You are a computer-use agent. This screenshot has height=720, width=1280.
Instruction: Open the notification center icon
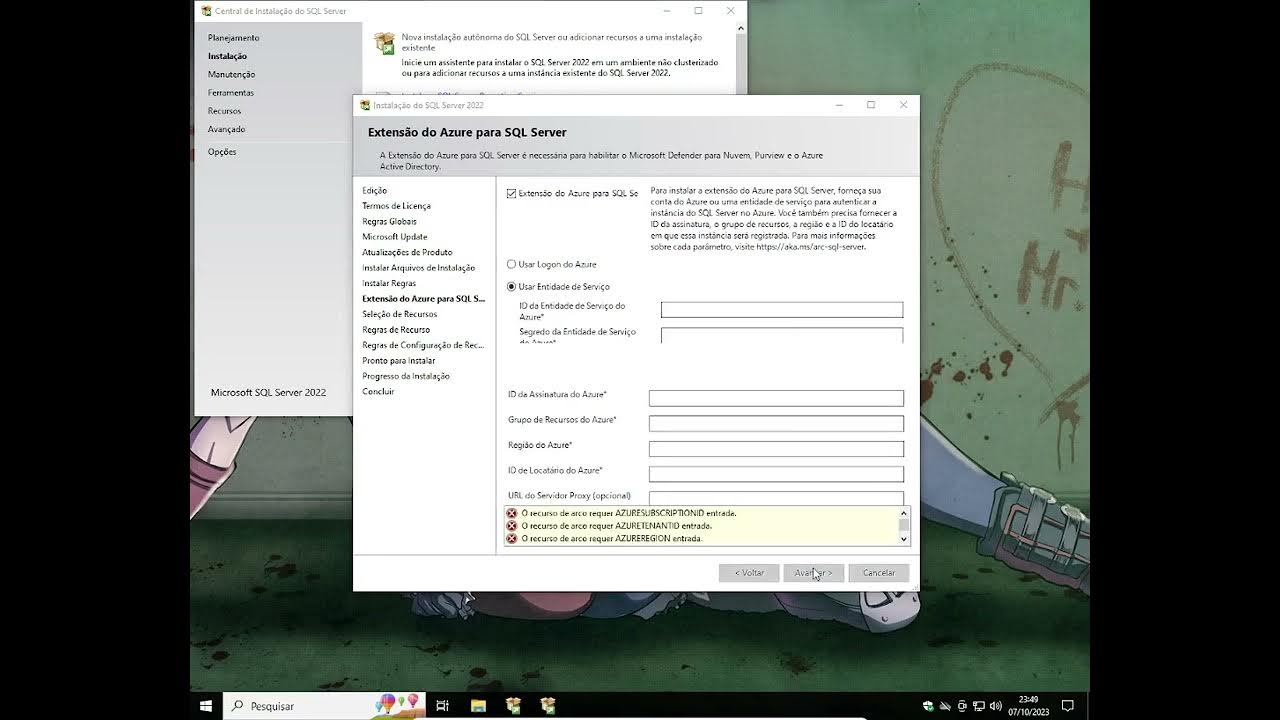click(x=1067, y=706)
